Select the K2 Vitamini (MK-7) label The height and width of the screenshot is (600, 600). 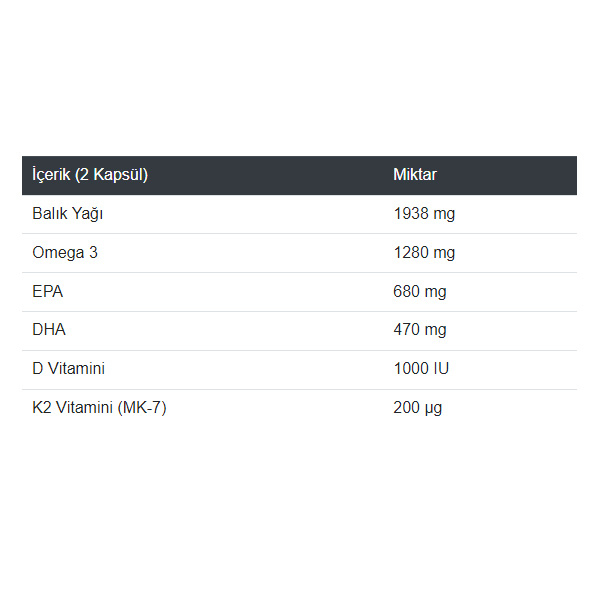[99, 408]
